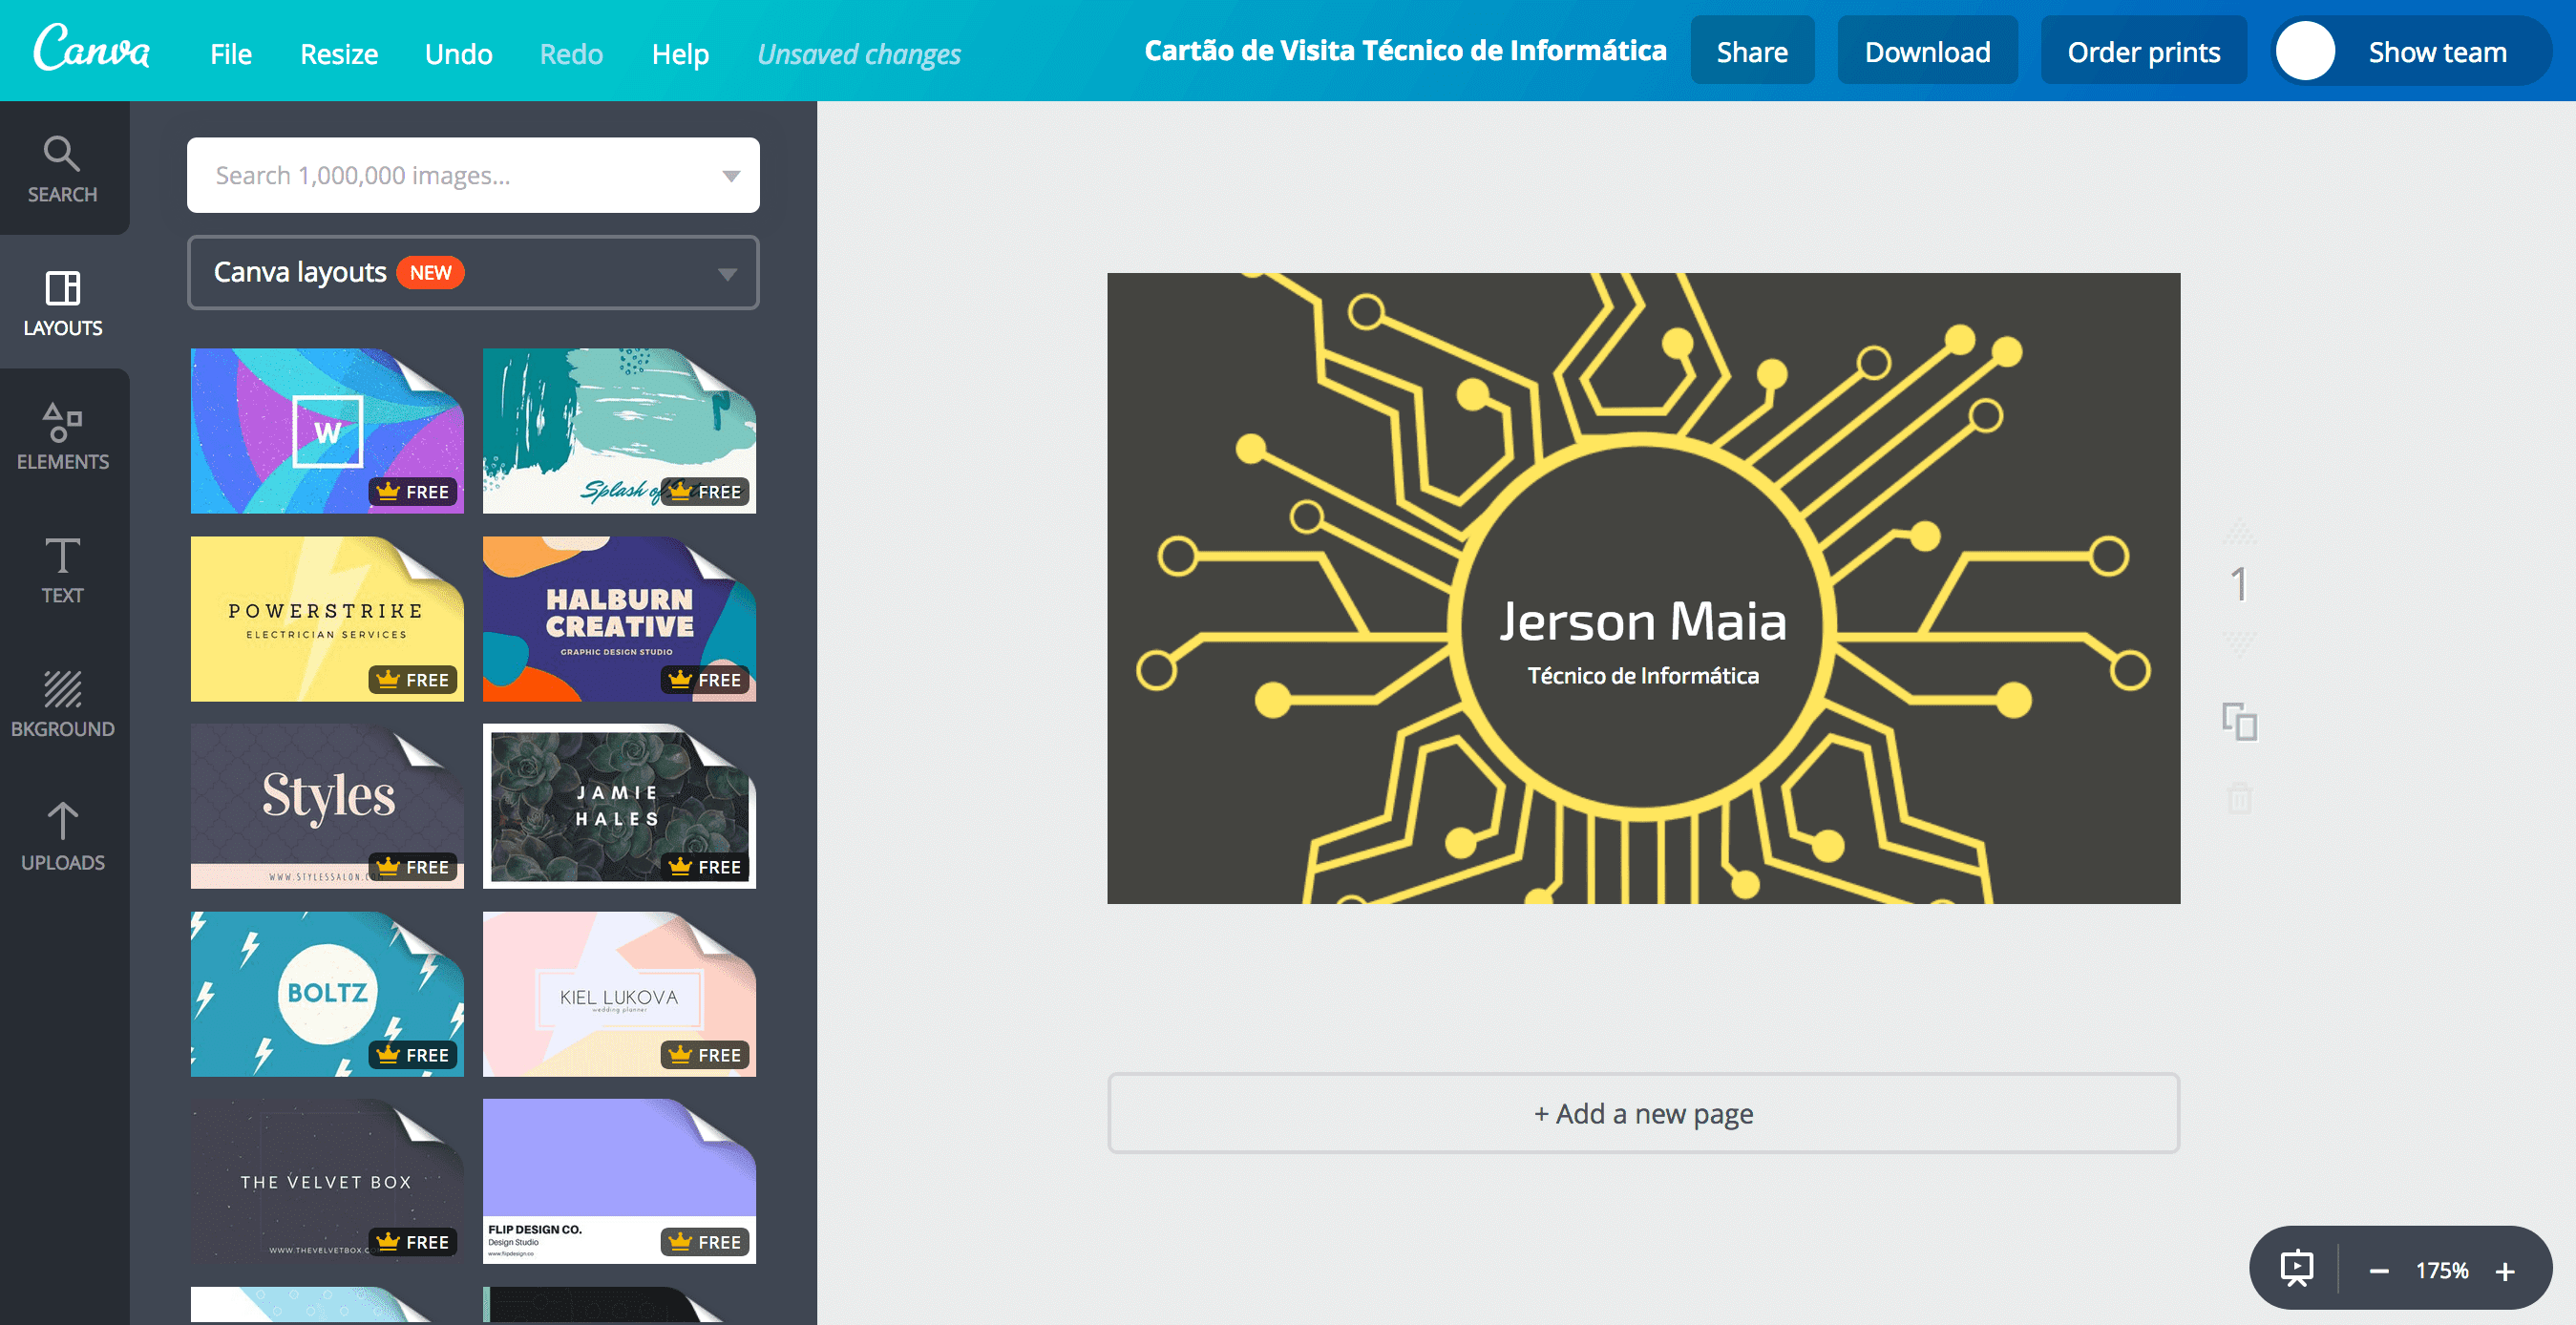Click the Order prints button
The height and width of the screenshot is (1325, 2576).
[x=2143, y=51]
